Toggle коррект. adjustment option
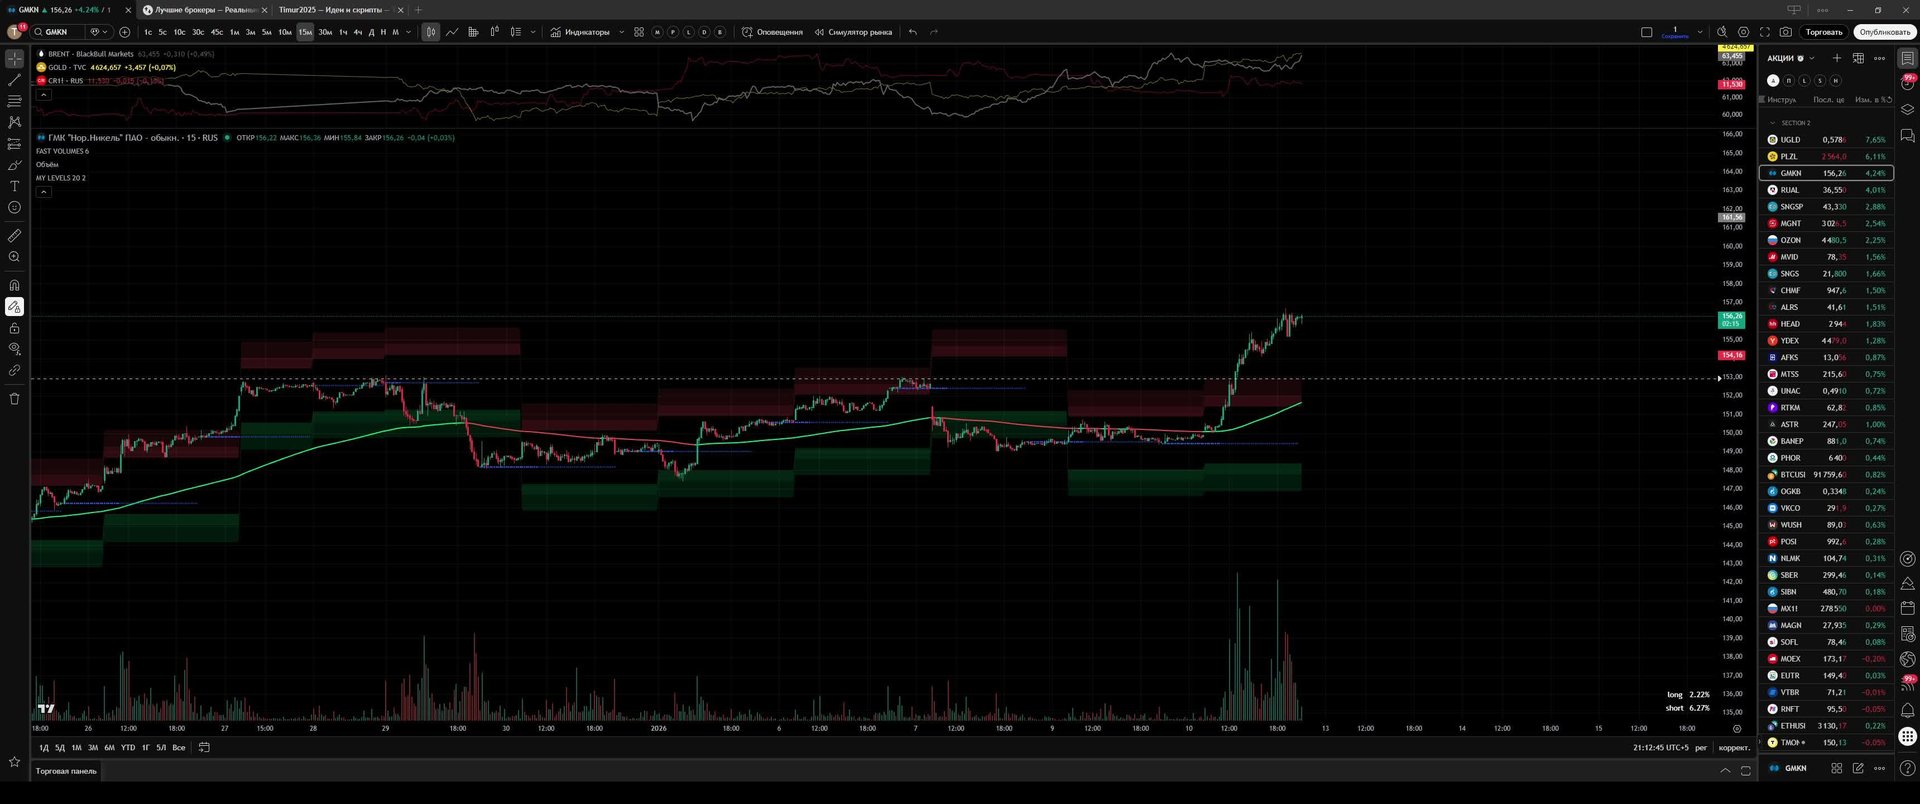The width and height of the screenshot is (1920, 804). [x=1733, y=747]
